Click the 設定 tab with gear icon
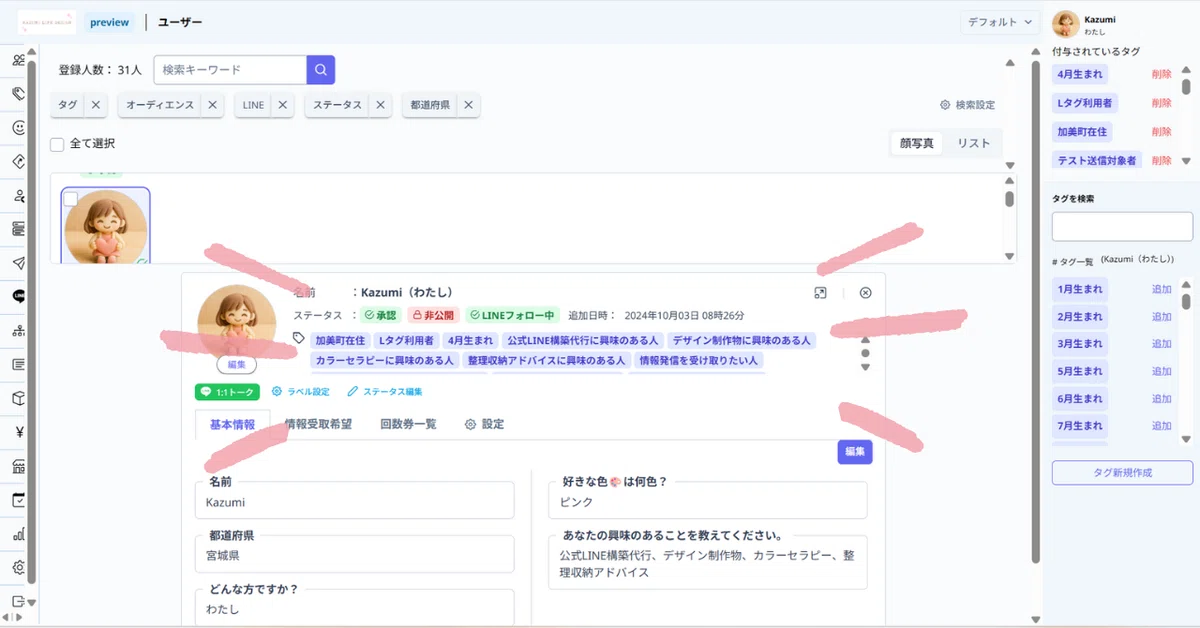The image size is (1200, 628). pyautogui.click(x=484, y=424)
